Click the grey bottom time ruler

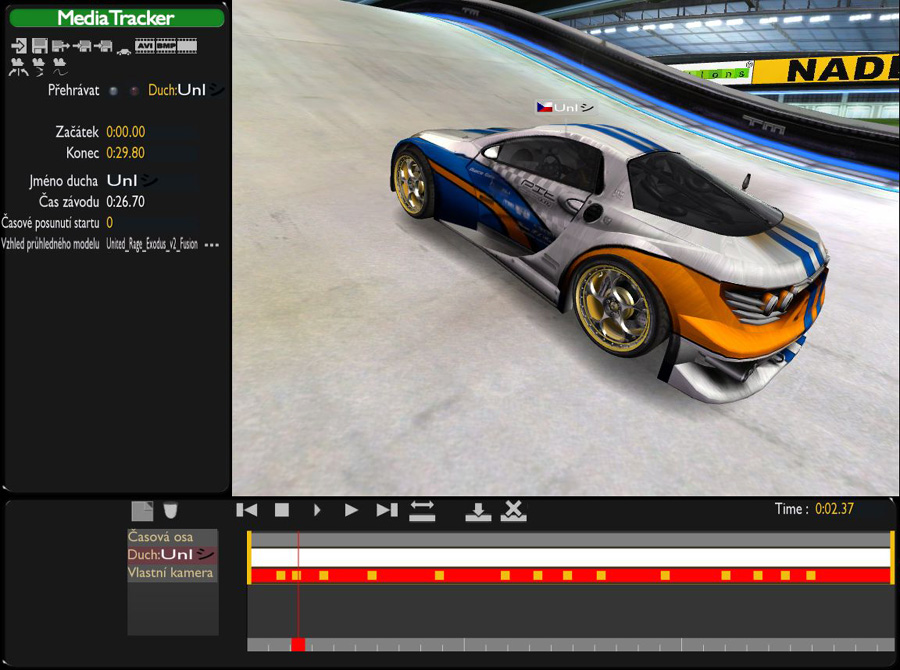tap(571, 645)
